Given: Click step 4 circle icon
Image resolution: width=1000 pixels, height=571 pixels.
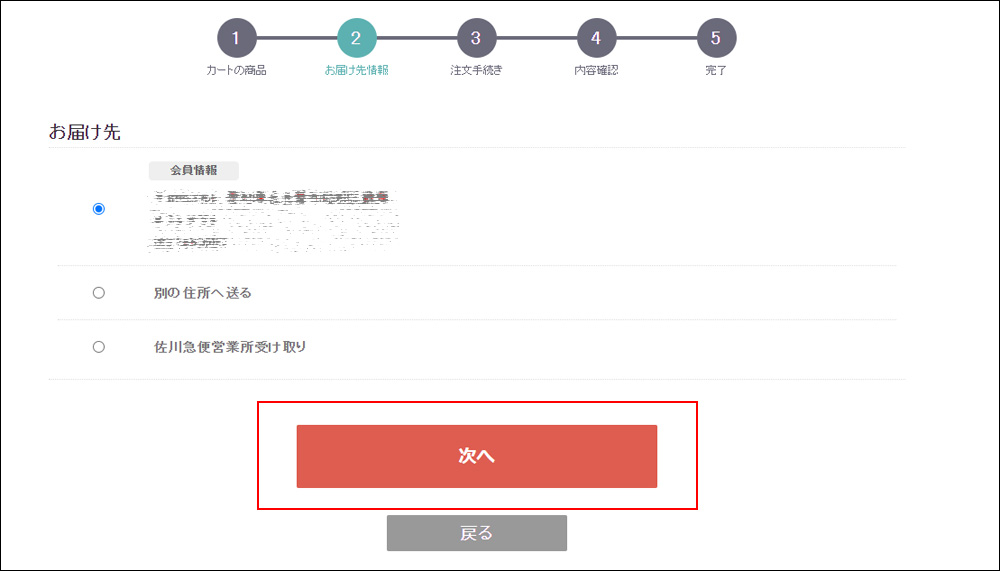Looking at the screenshot, I should [x=596, y=38].
